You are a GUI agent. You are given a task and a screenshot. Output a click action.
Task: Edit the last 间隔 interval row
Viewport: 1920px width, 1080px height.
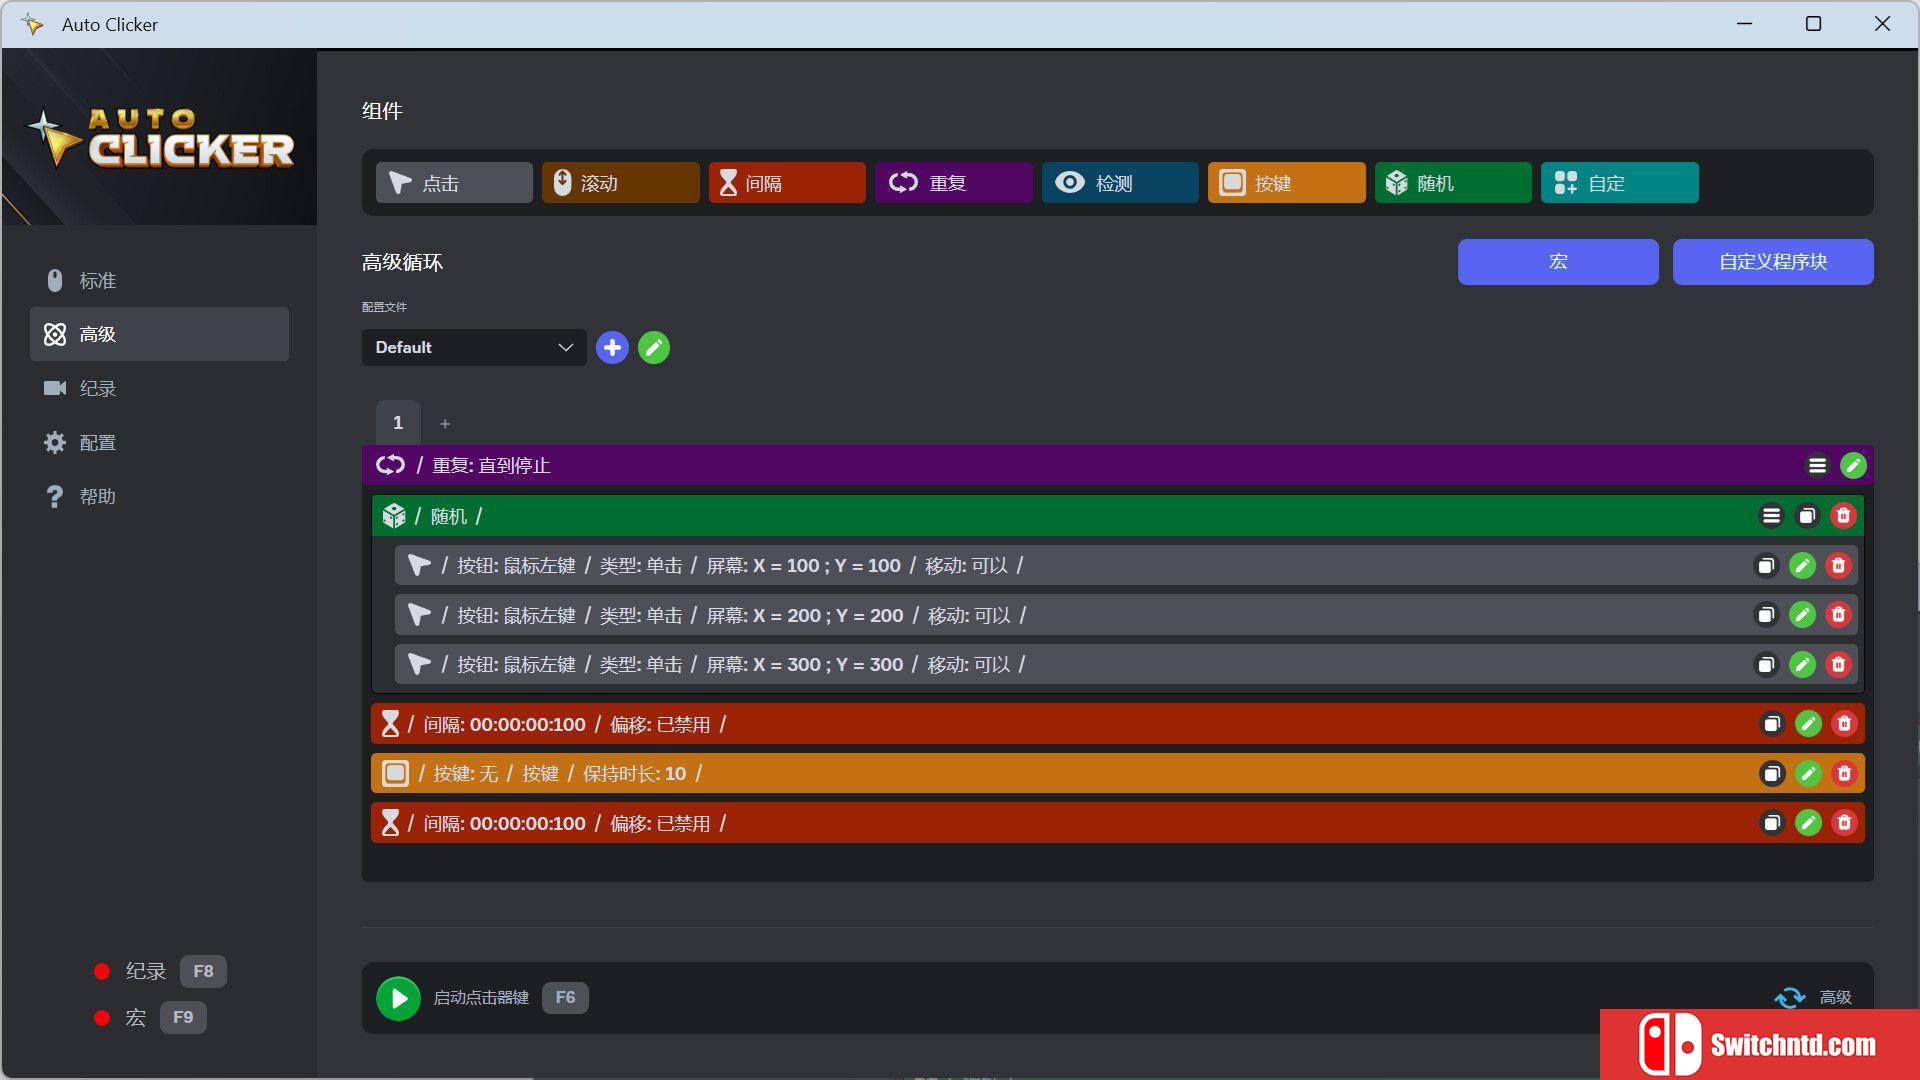(x=1808, y=823)
